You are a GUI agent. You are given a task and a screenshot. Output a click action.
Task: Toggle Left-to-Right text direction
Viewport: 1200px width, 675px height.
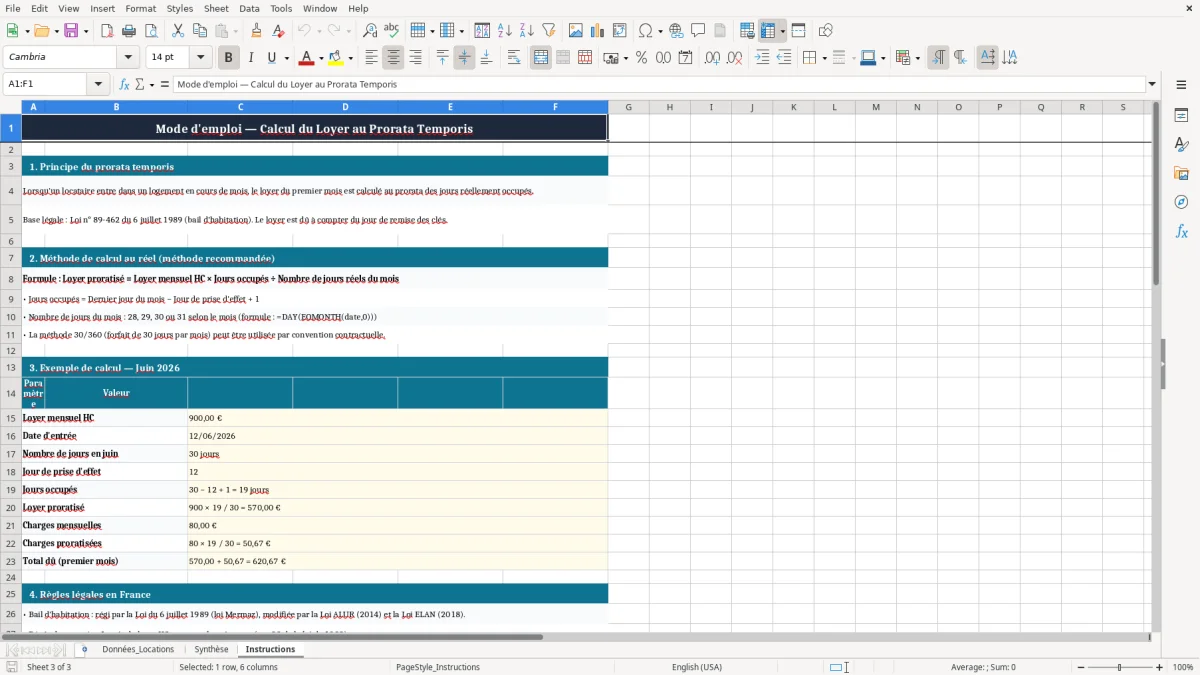[937, 58]
